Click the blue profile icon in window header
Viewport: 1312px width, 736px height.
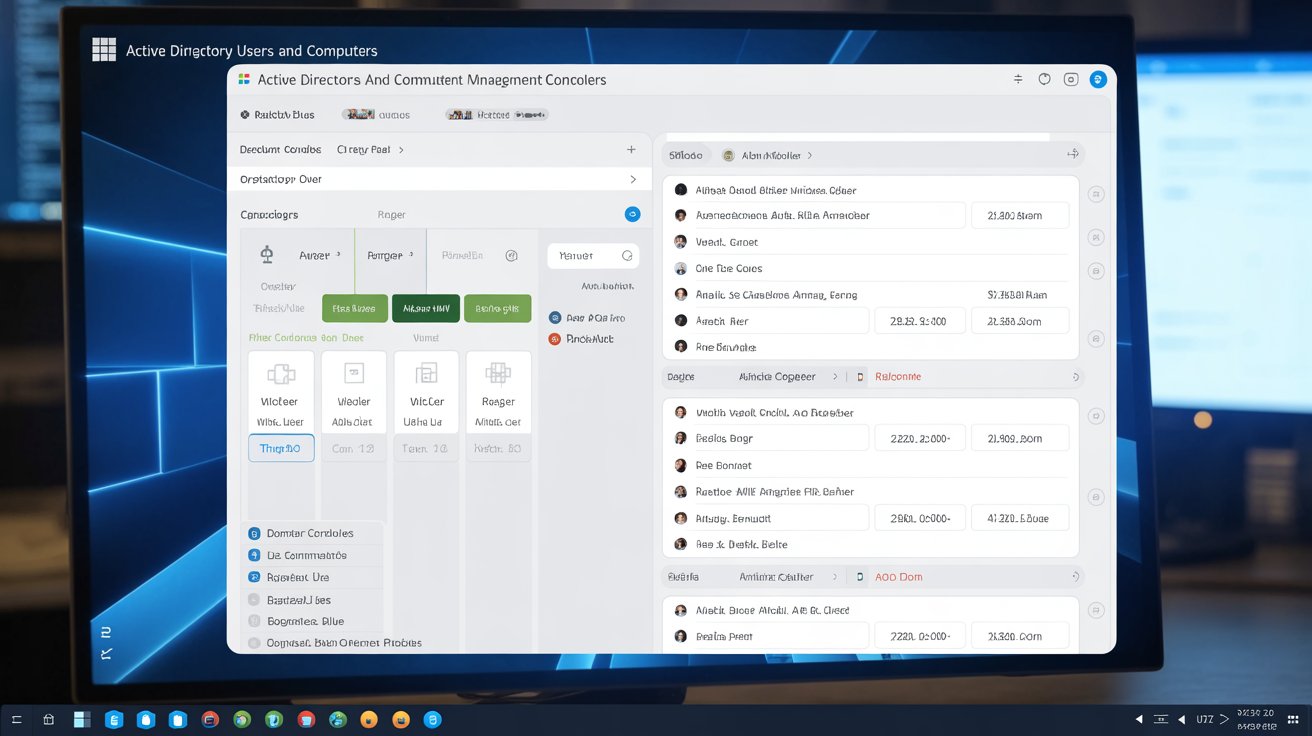coord(1098,80)
